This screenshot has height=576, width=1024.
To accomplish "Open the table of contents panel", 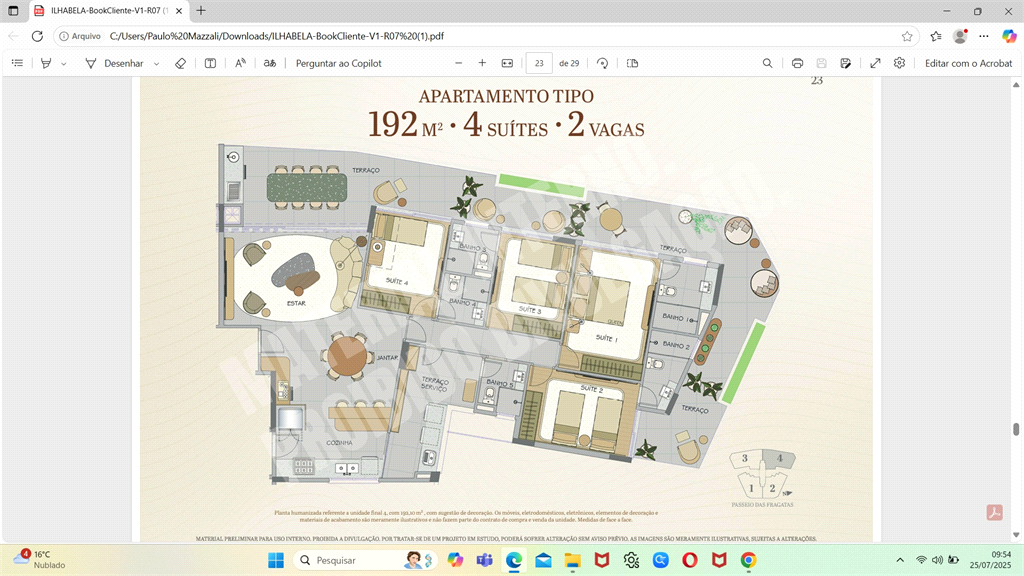I will [x=16, y=62].
